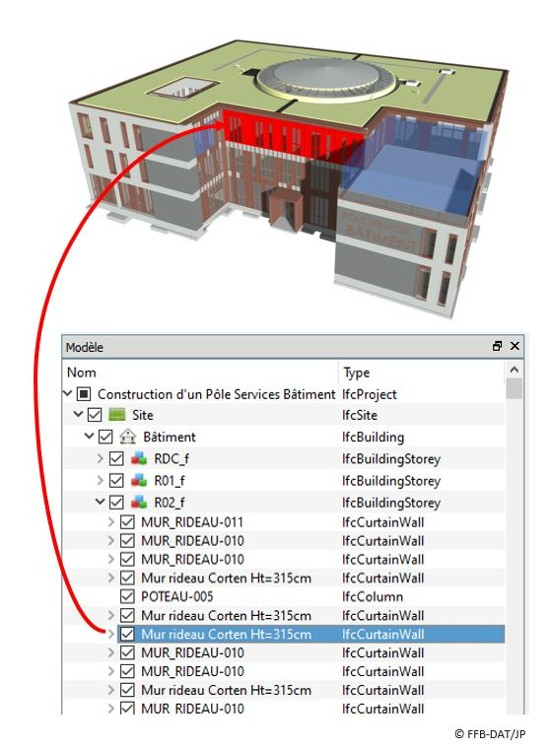
Task: Click the house icon next to Bâtiment
Action: 128,437
